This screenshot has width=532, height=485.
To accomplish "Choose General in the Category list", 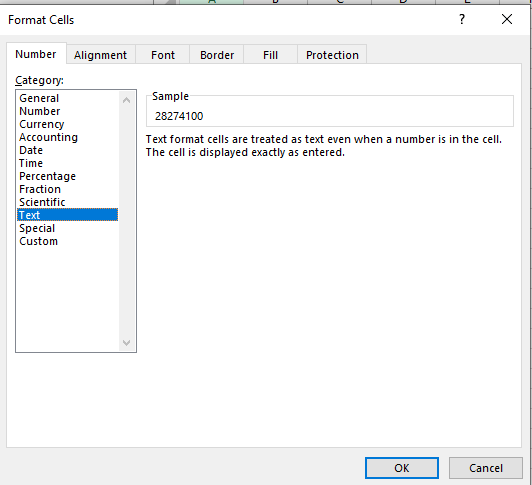I will coord(67,98).
